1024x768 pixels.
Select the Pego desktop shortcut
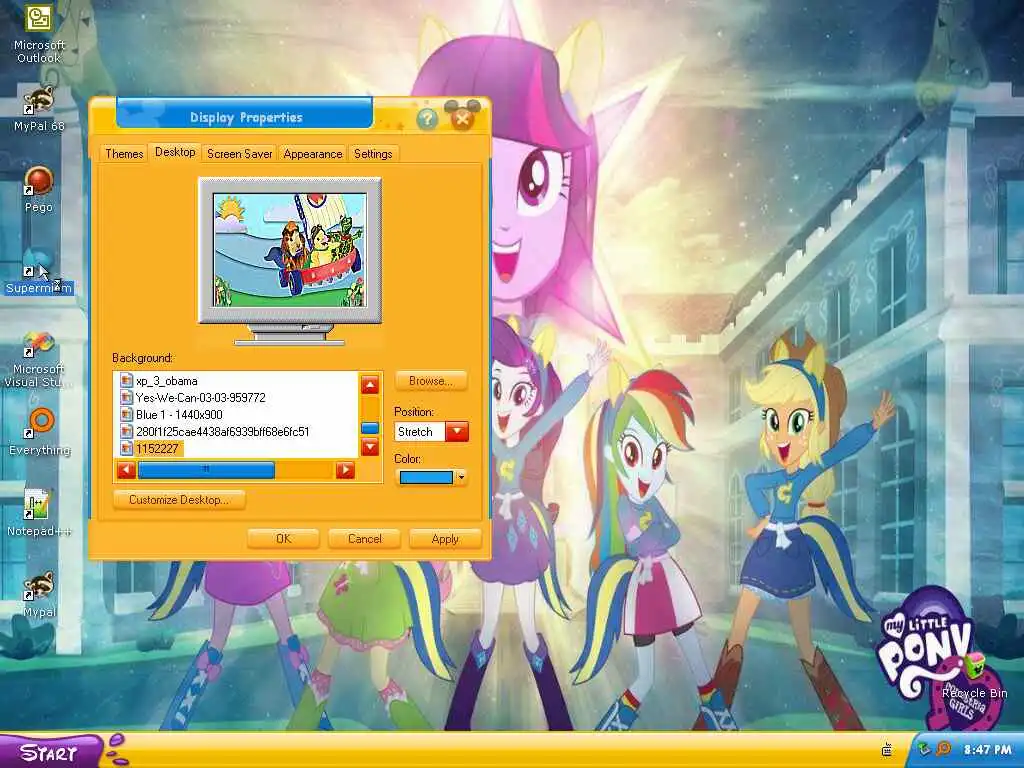(x=39, y=190)
